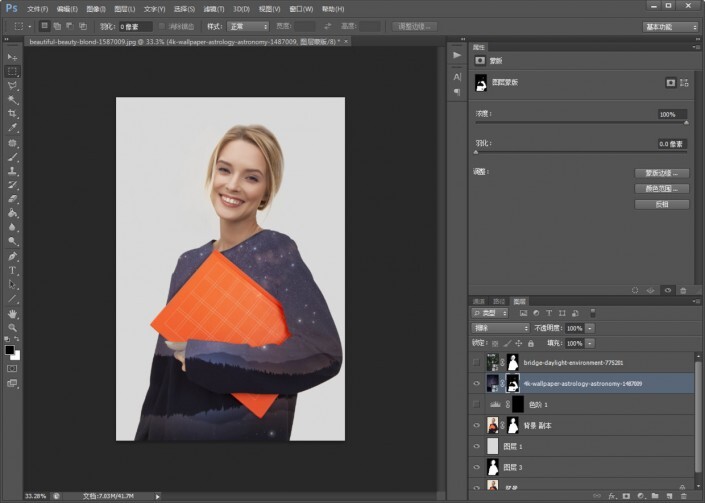Select the Zoom tool
The width and height of the screenshot is (705, 503).
coord(13,327)
